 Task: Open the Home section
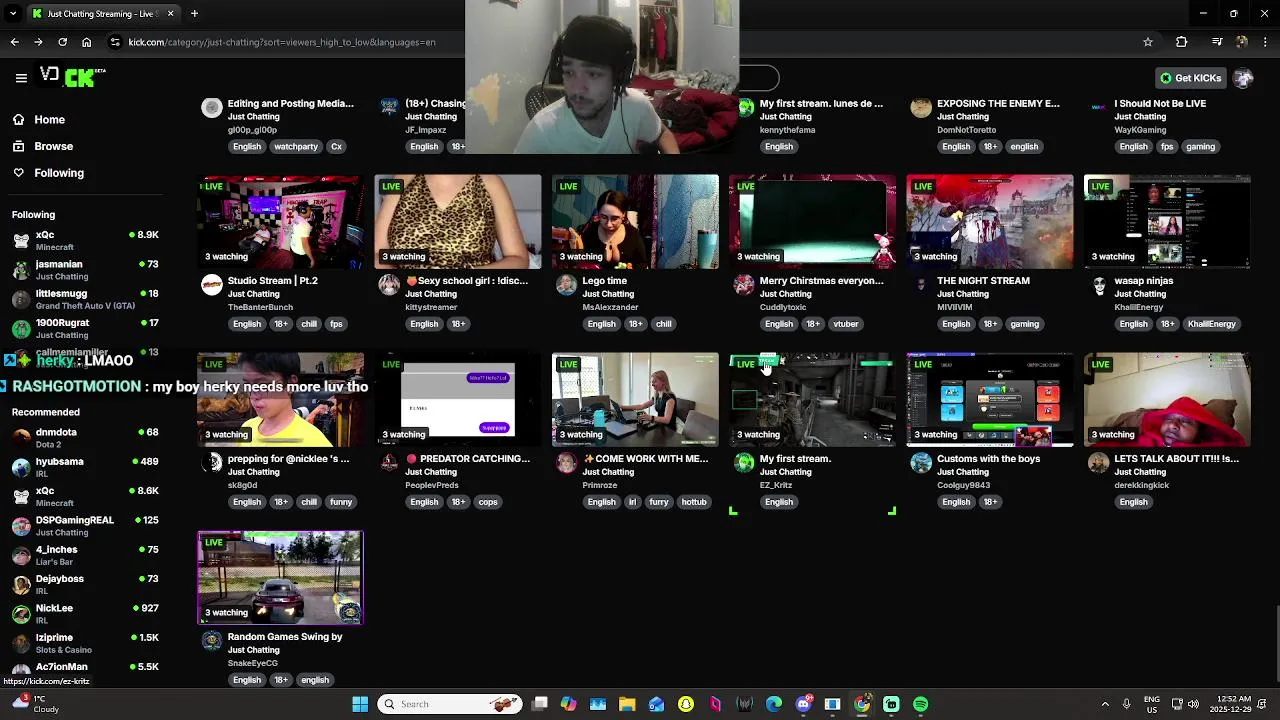click(38, 120)
